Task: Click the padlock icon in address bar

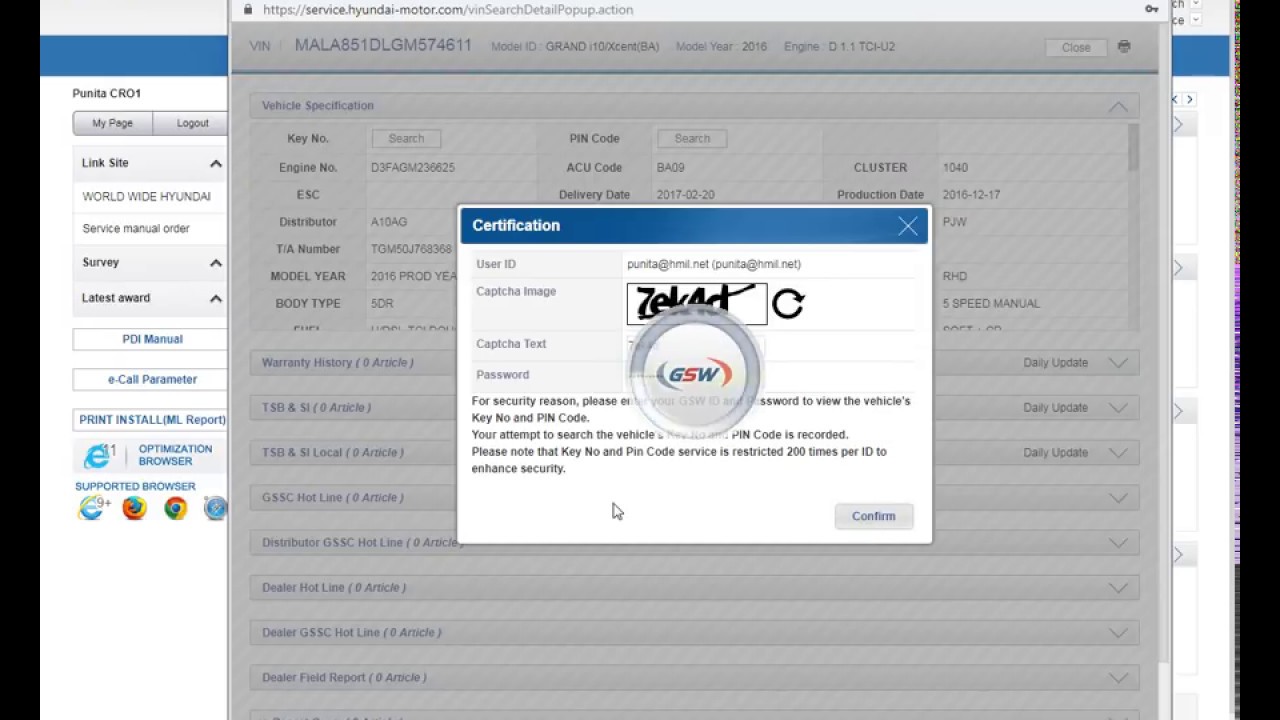Action: click(x=249, y=9)
